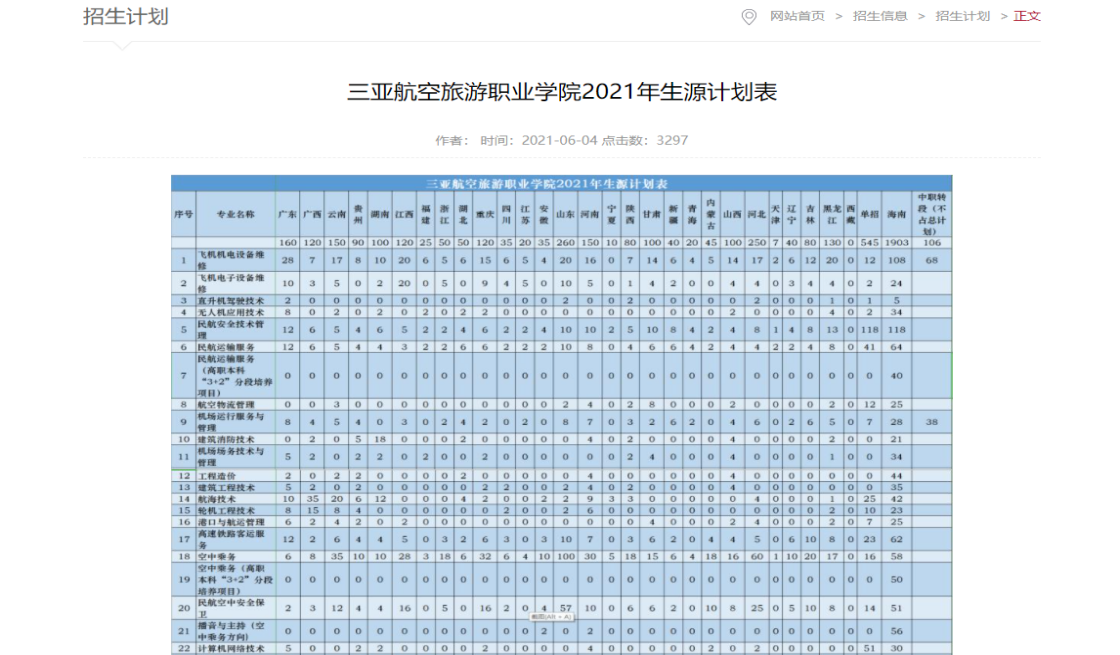Click the red 正文 breadcrumb text
1120x655 pixels.
tap(1027, 16)
